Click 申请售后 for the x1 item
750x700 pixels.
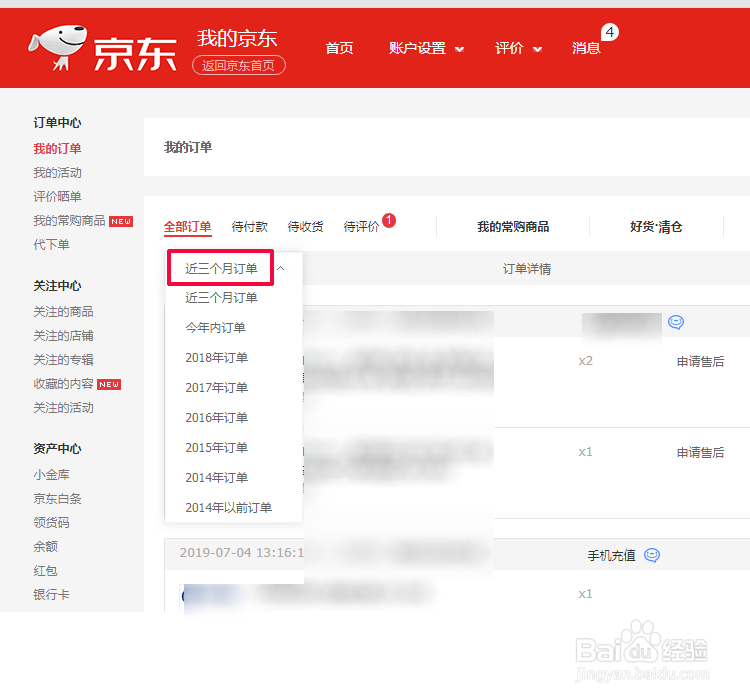(x=700, y=452)
